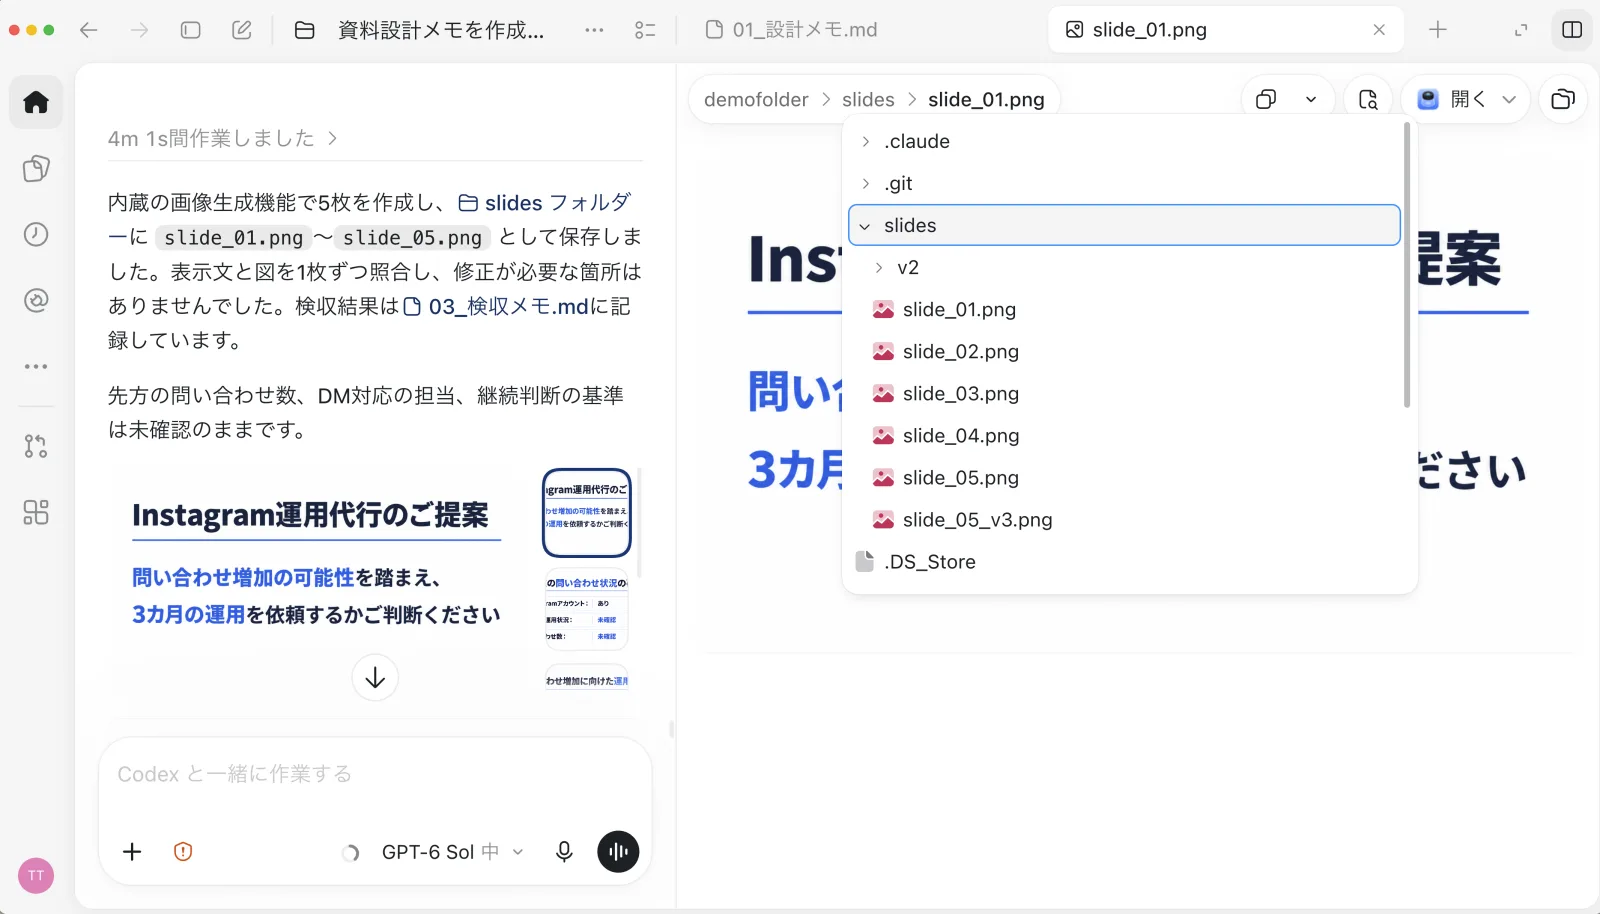Click the copy path icon

(1266, 99)
